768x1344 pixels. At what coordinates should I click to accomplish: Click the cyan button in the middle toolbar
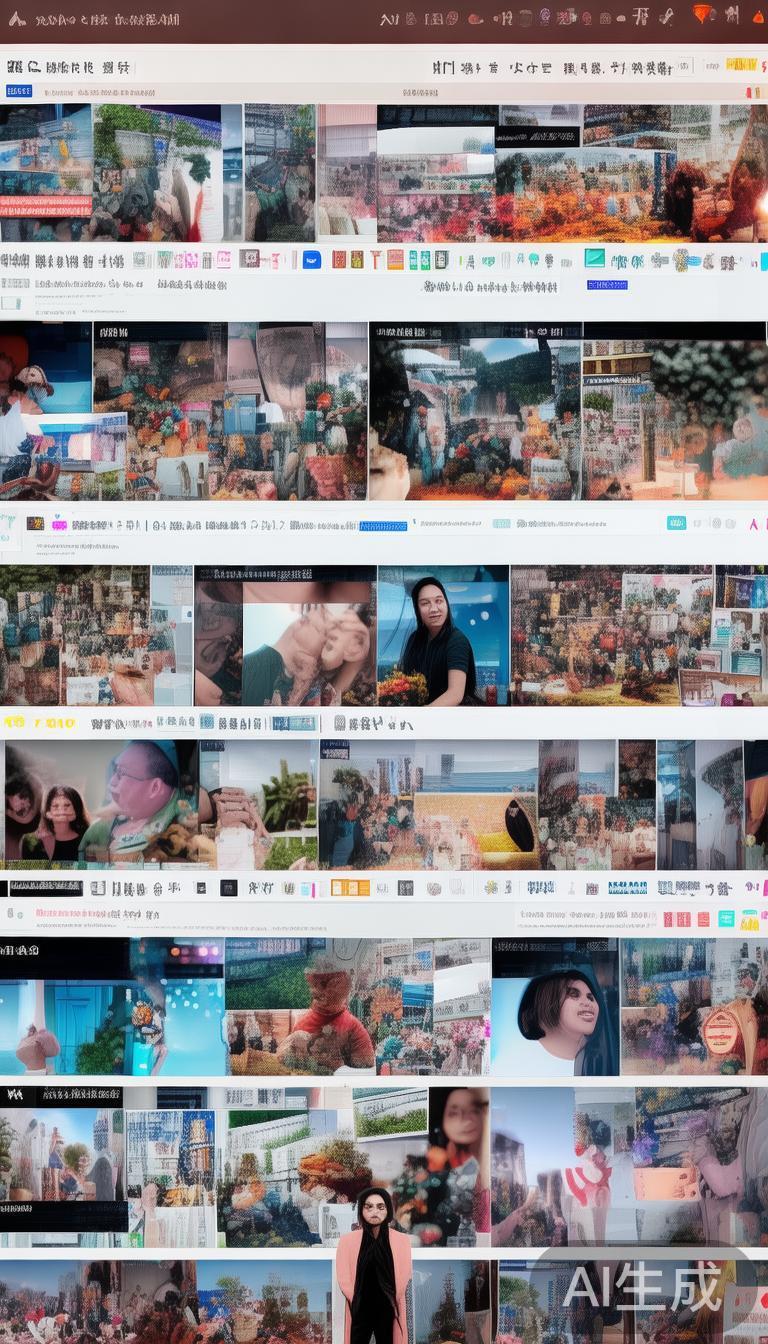click(x=676, y=523)
